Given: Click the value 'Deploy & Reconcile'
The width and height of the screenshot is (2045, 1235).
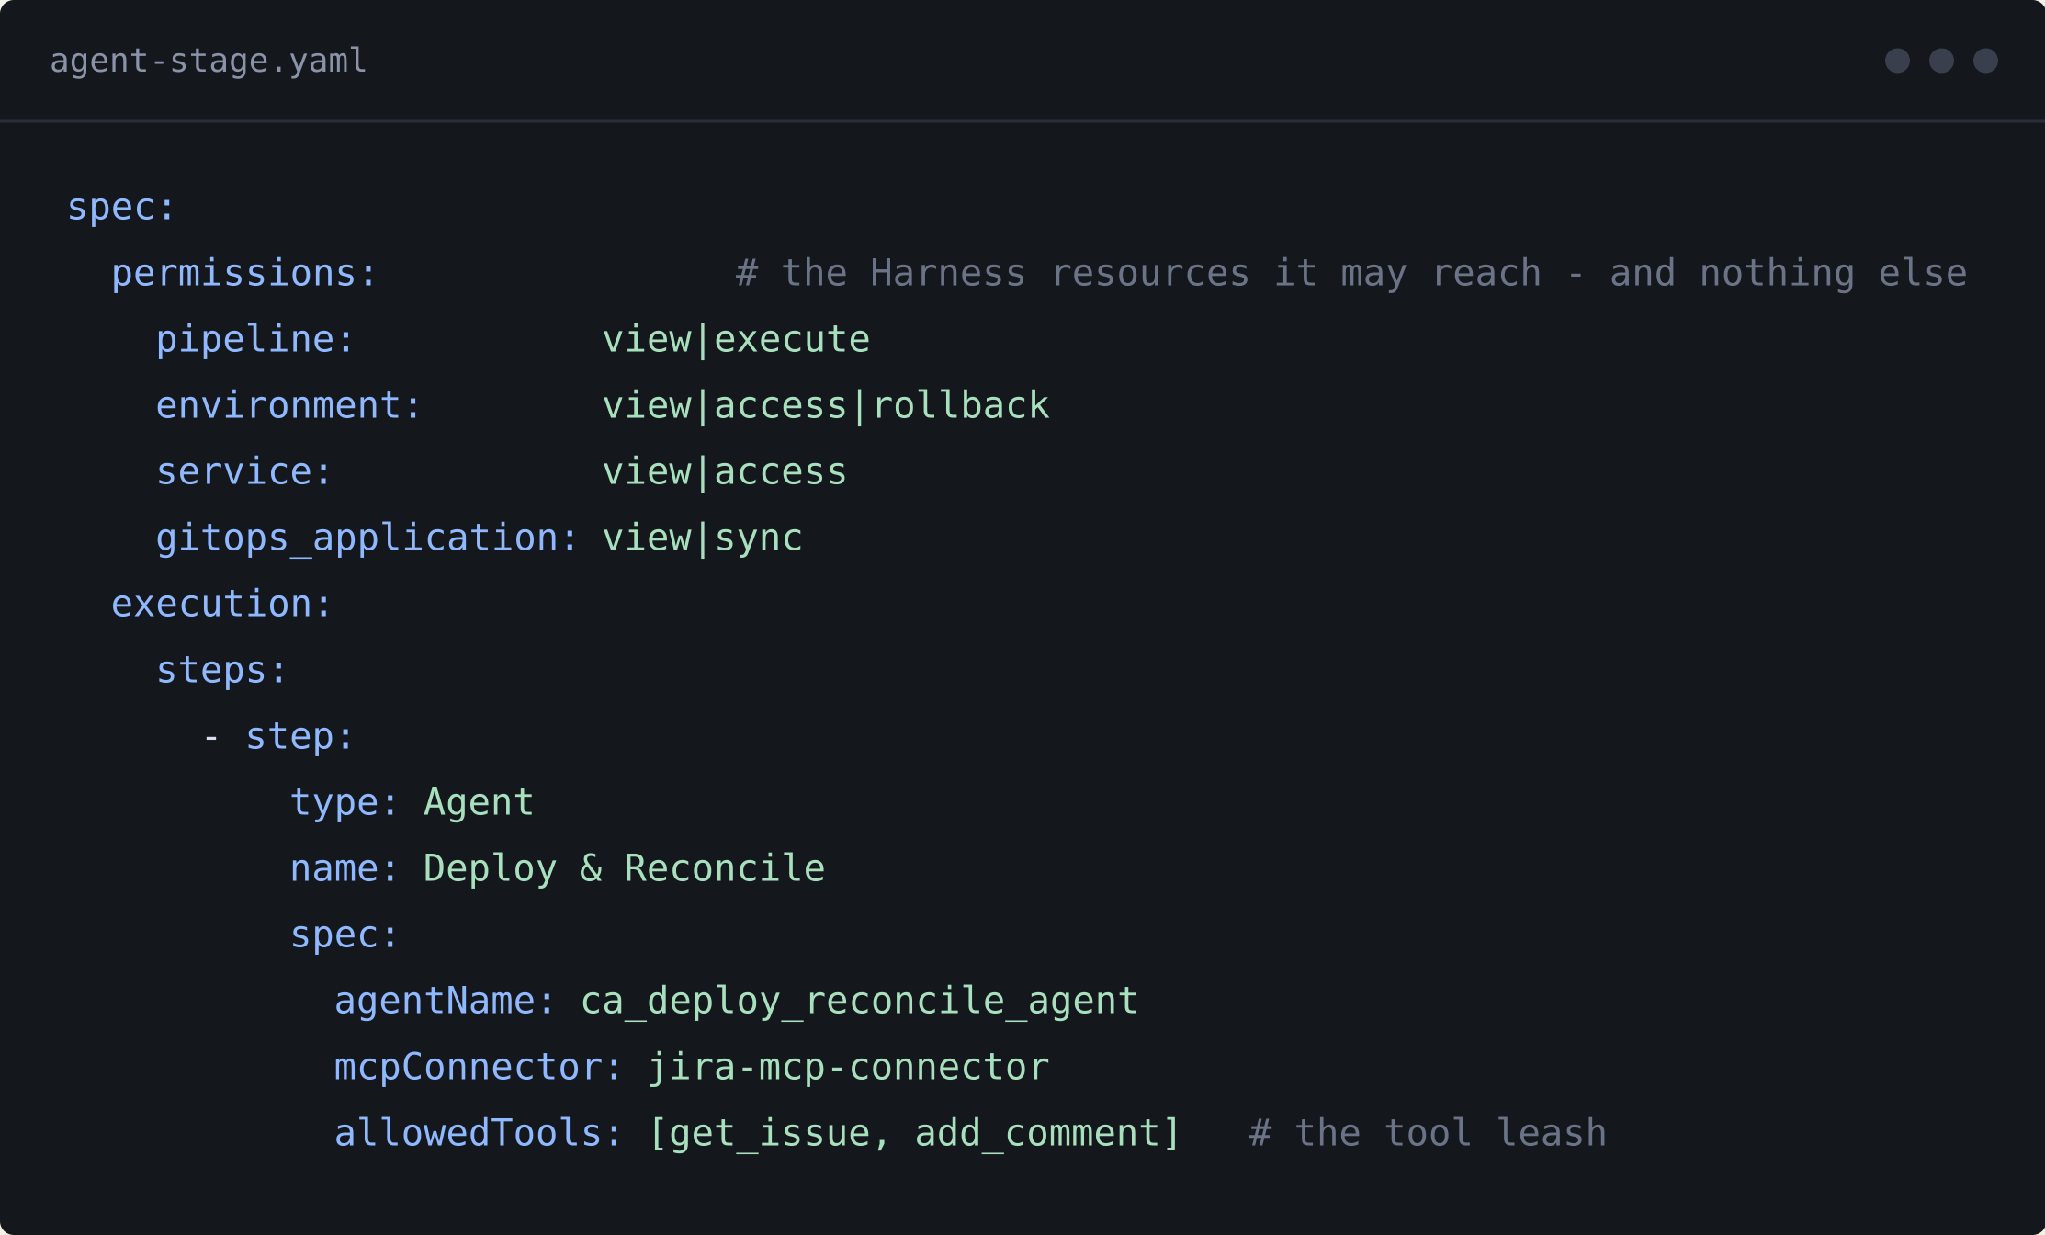Looking at the screenshot, I should point(624,868).
